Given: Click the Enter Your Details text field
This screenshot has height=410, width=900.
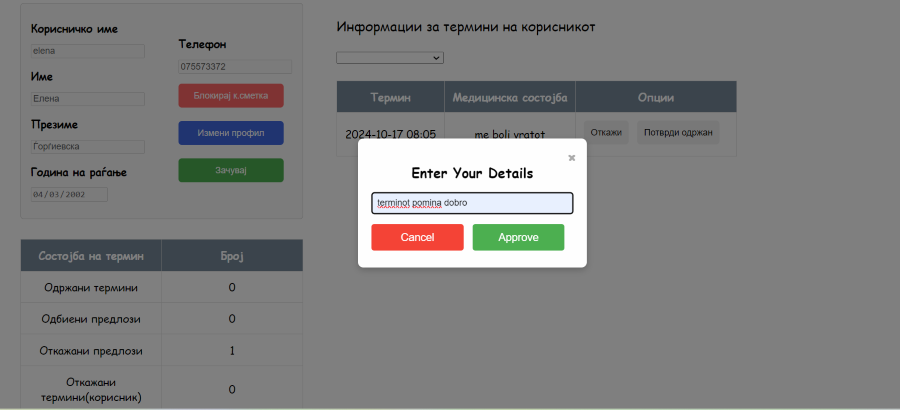Looking at the screenshot, I should coord(472,203).
